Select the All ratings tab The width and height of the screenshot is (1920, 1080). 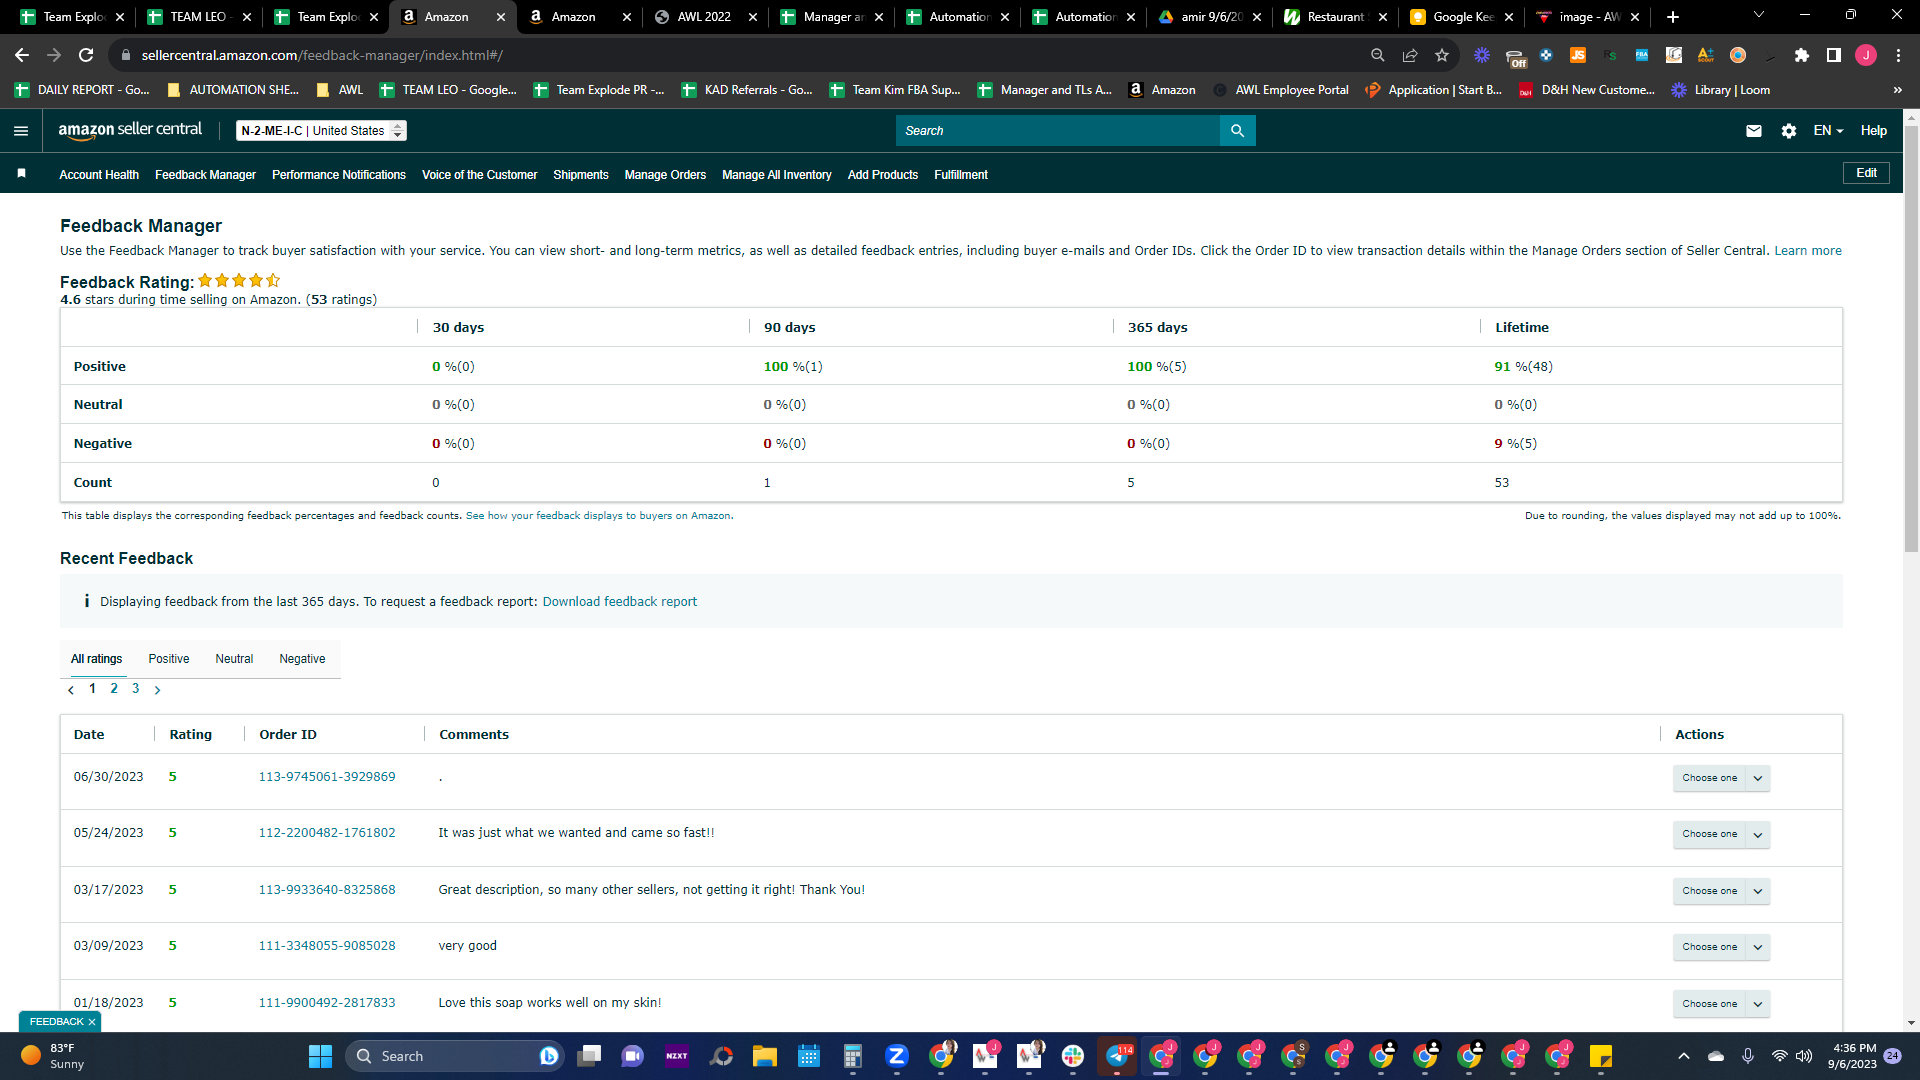(97, 659)
